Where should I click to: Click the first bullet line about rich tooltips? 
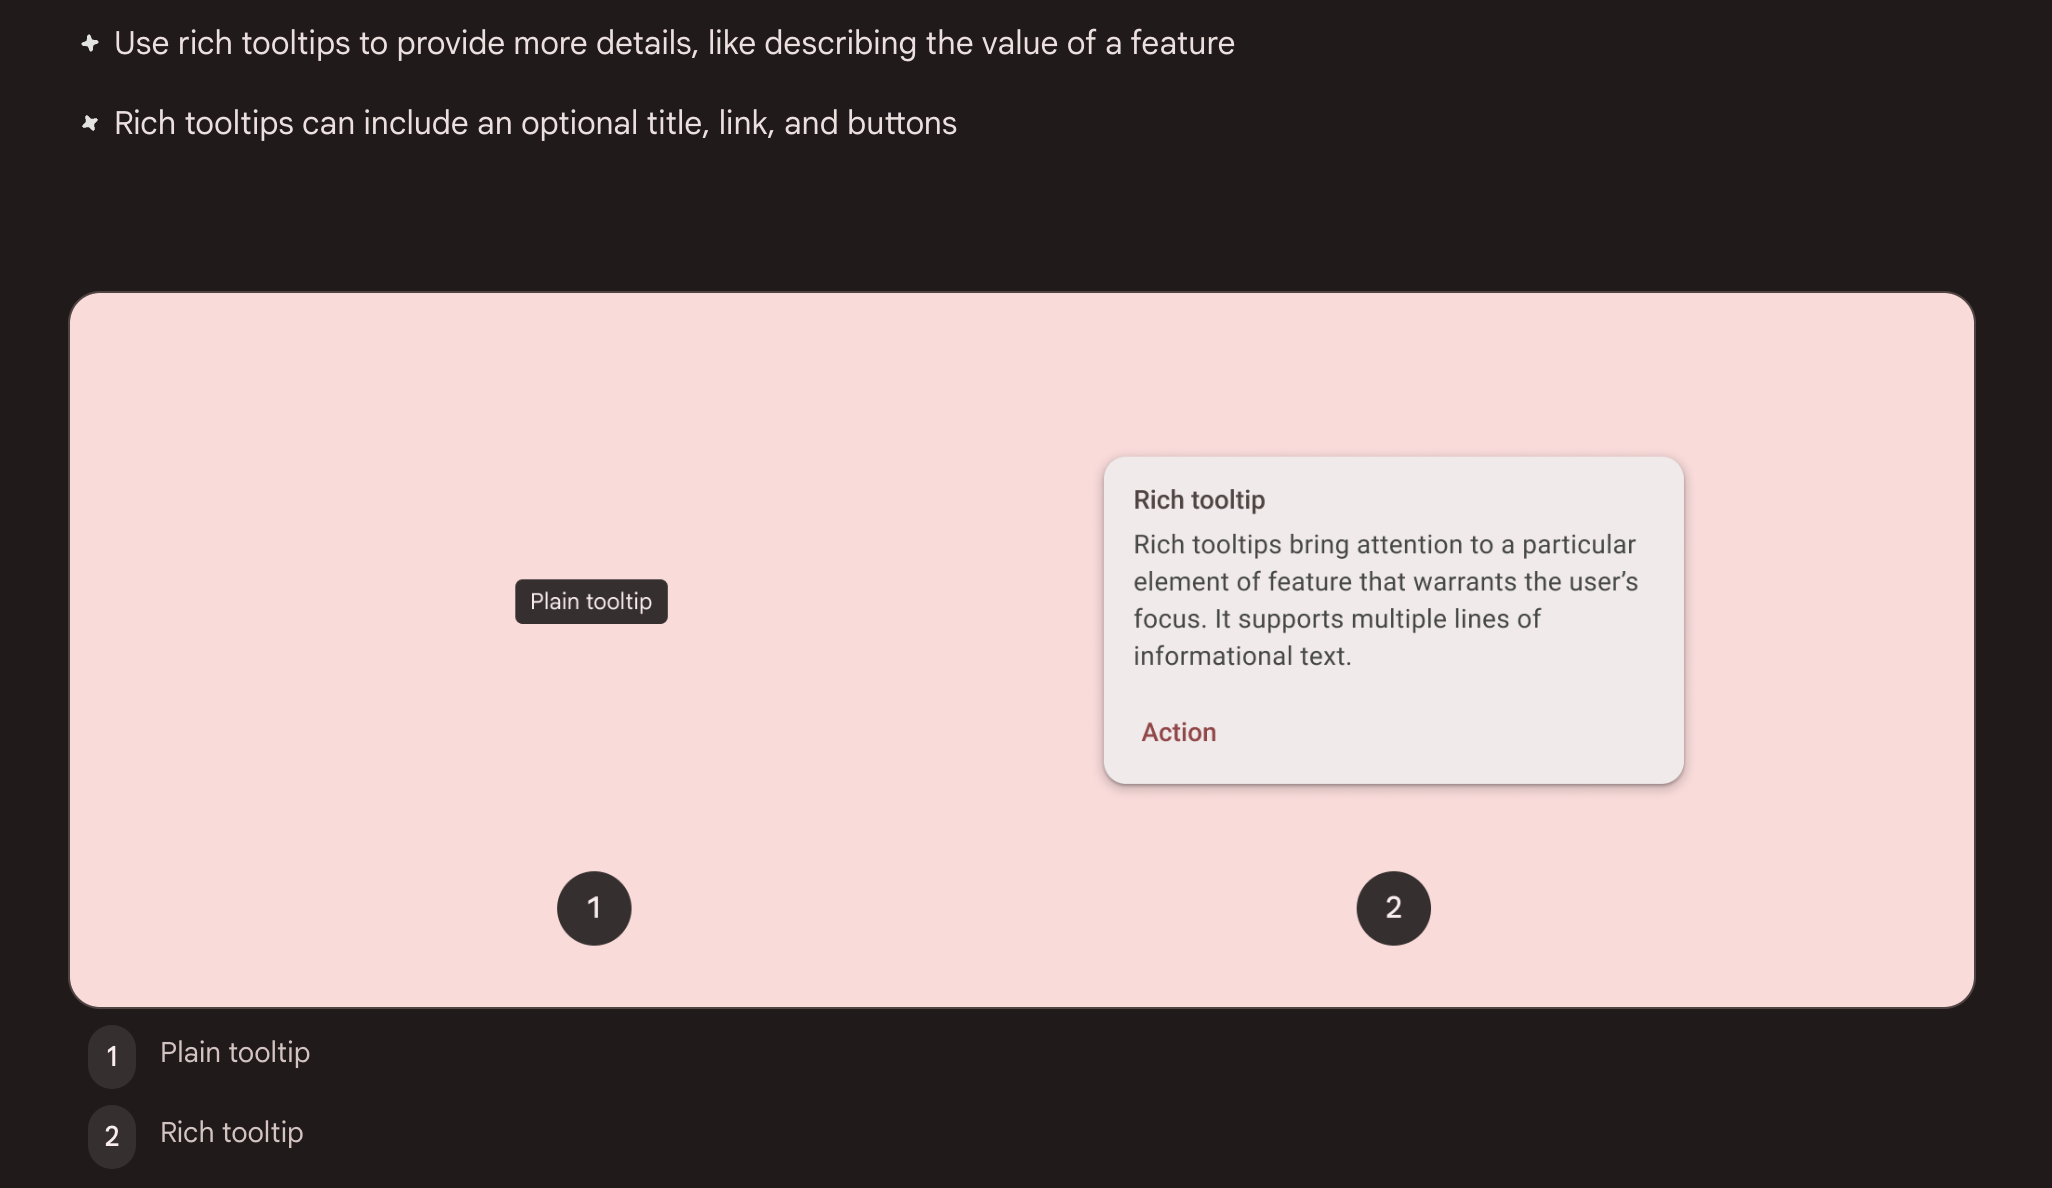675,43
